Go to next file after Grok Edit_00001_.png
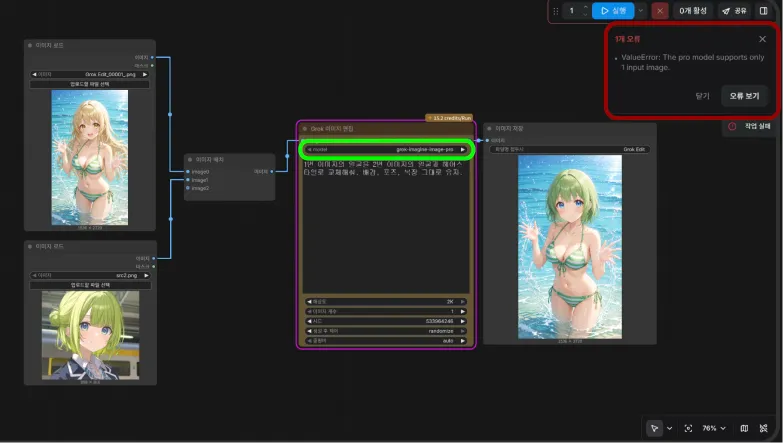Viewport: 783px width, 443px height. pyautogui.click(x=145, y=74)
